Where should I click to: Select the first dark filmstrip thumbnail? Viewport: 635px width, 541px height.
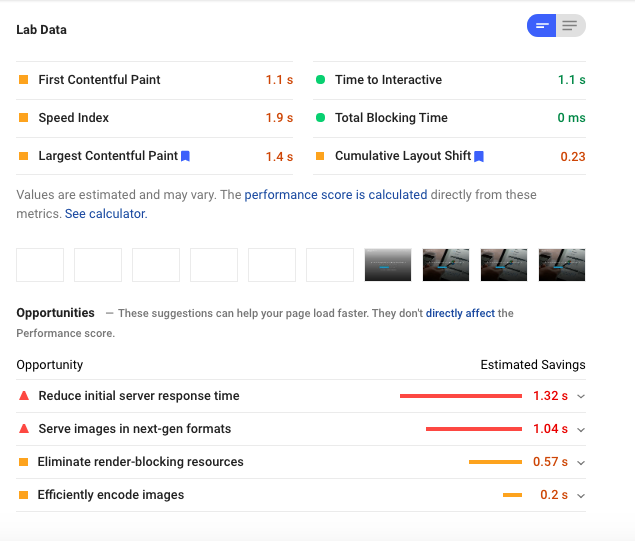pos(388,265)
